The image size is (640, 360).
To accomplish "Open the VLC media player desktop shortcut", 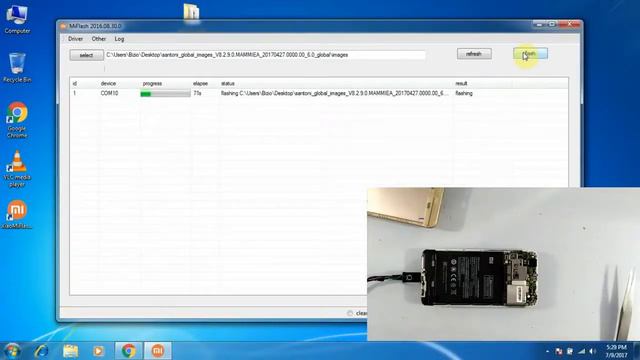I will point(17,169).
